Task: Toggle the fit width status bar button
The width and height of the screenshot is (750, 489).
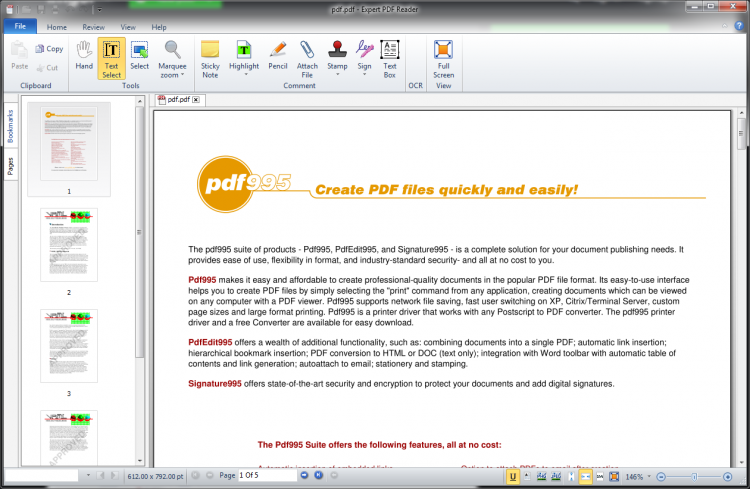Action: click(x=585, y=477)
